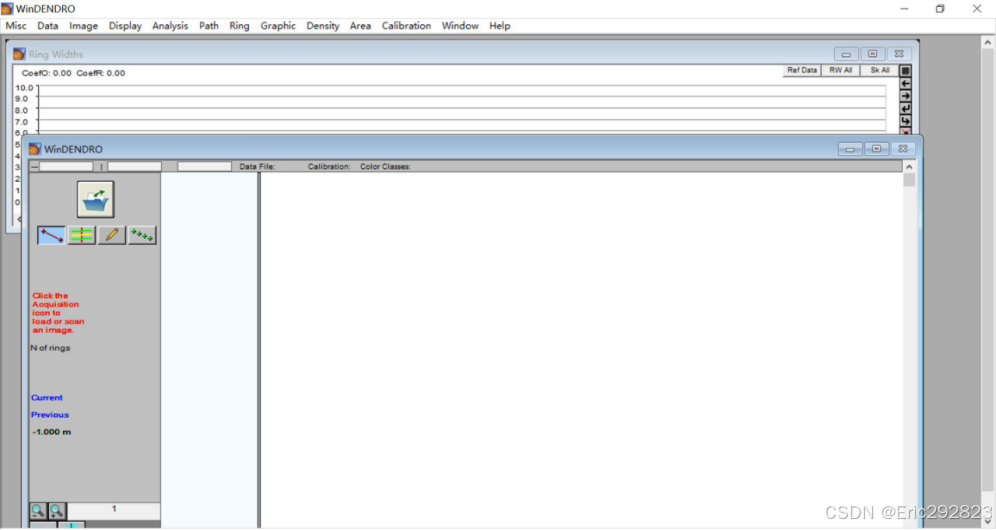Open the Misc menu
This screenshot has height=530, width=996.
[x=16, y=26]
